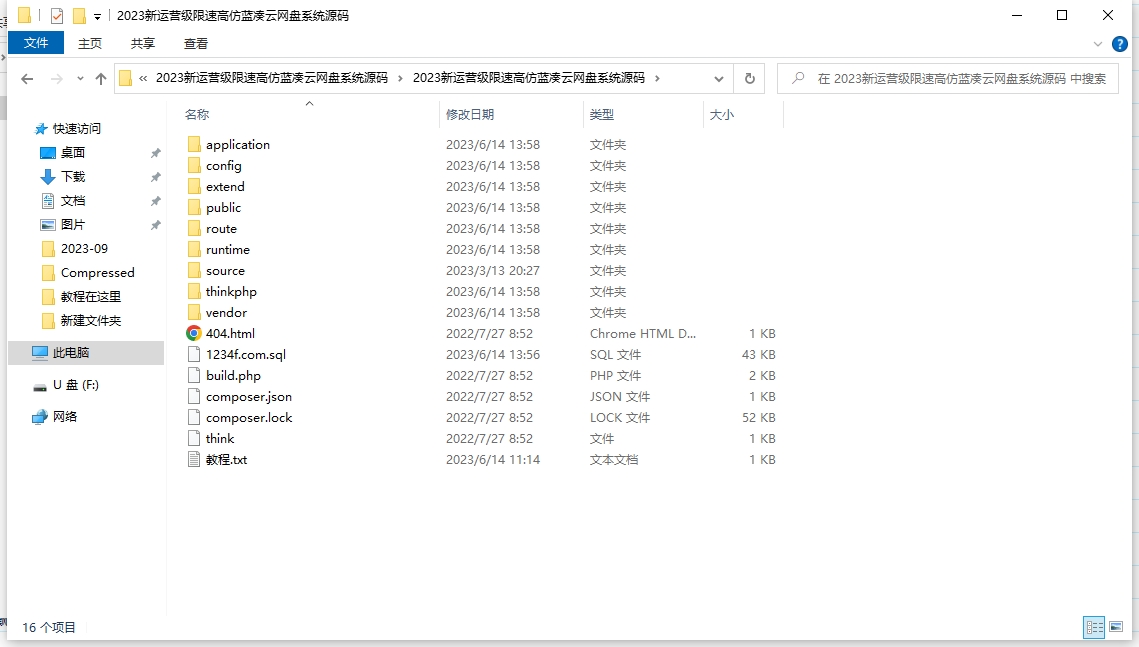Go up one folder level
The height and width of the screenshot is (647, 1139).
pos(101,78)
